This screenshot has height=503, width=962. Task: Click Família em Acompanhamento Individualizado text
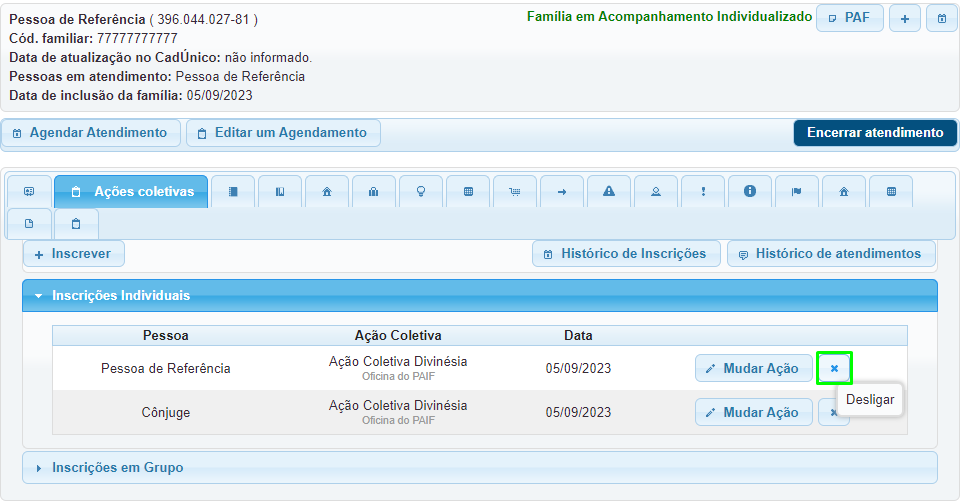669,17
